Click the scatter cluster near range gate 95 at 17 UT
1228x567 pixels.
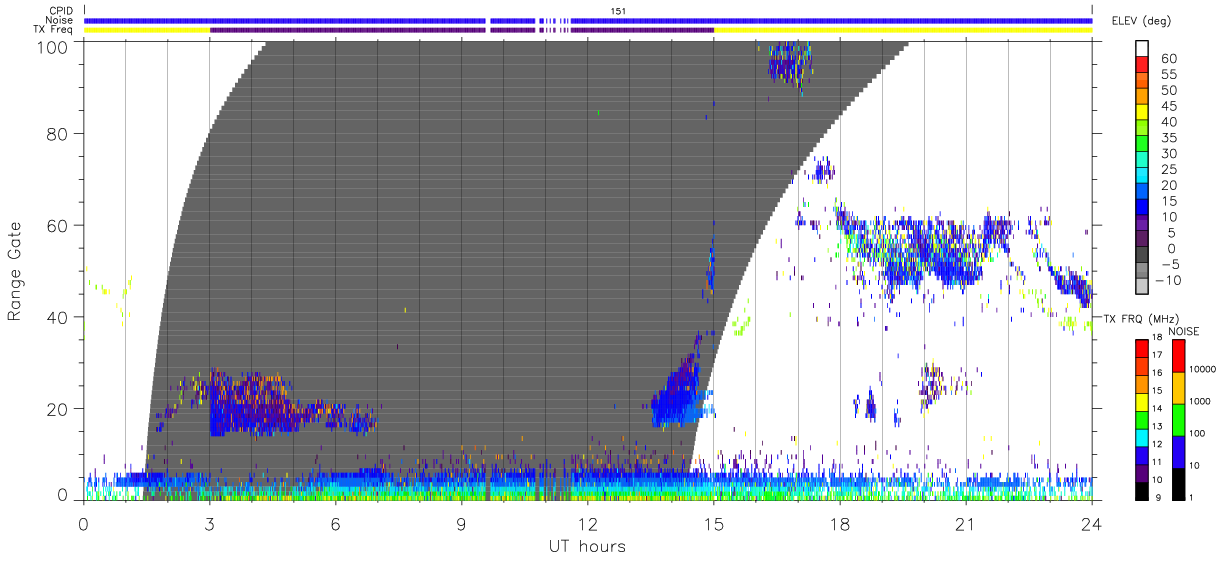[789, 65]
